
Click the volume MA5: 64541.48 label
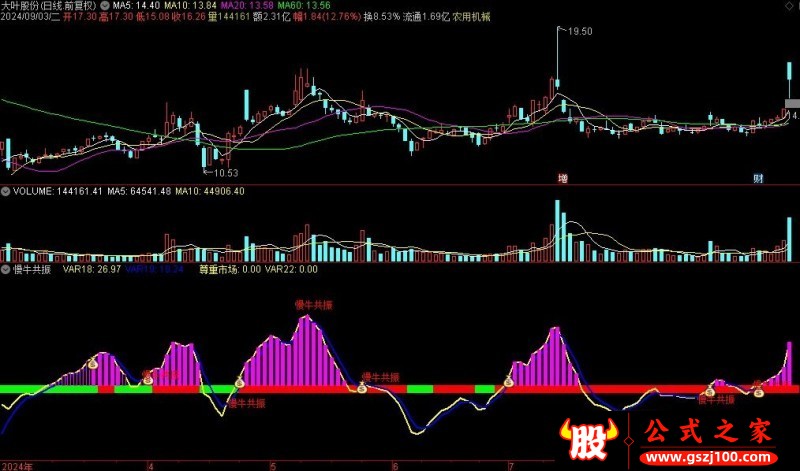[x=139, y=192]
